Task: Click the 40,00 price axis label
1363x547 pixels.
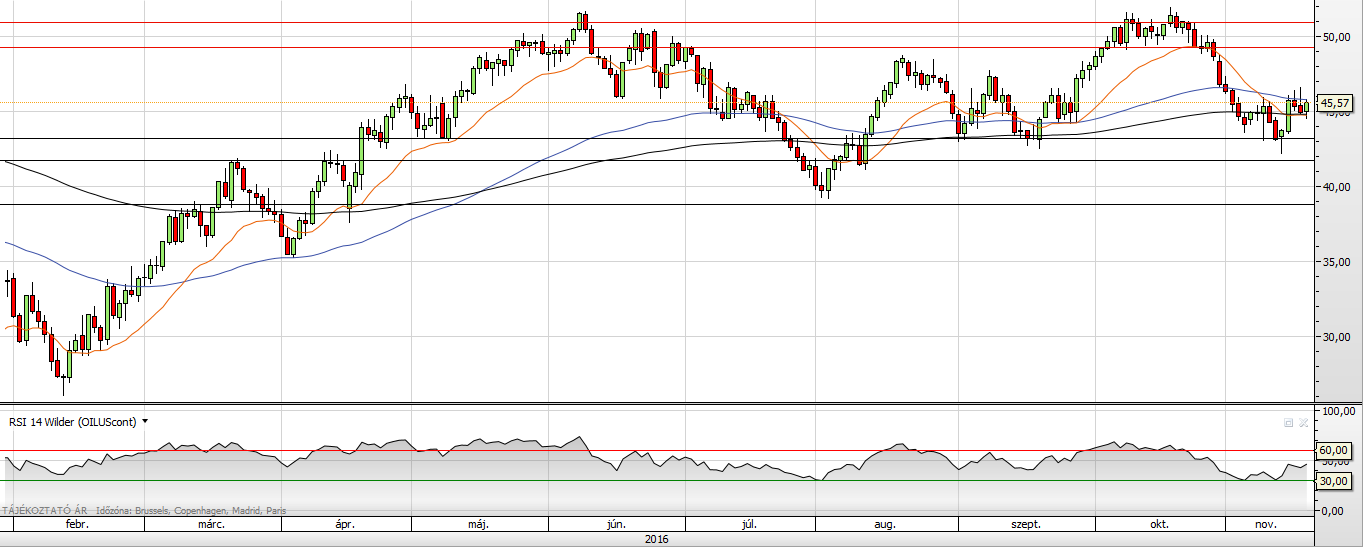Action: click(x=1336, y=187)
